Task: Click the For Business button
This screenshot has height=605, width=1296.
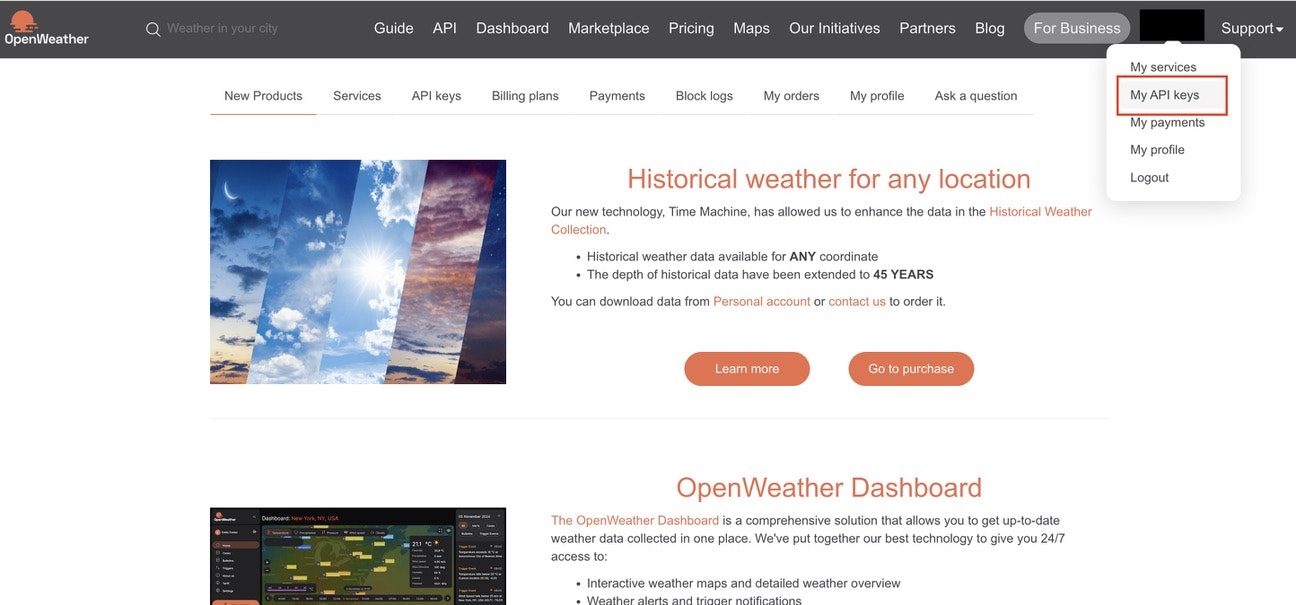Action: (x=1077, y=28)
